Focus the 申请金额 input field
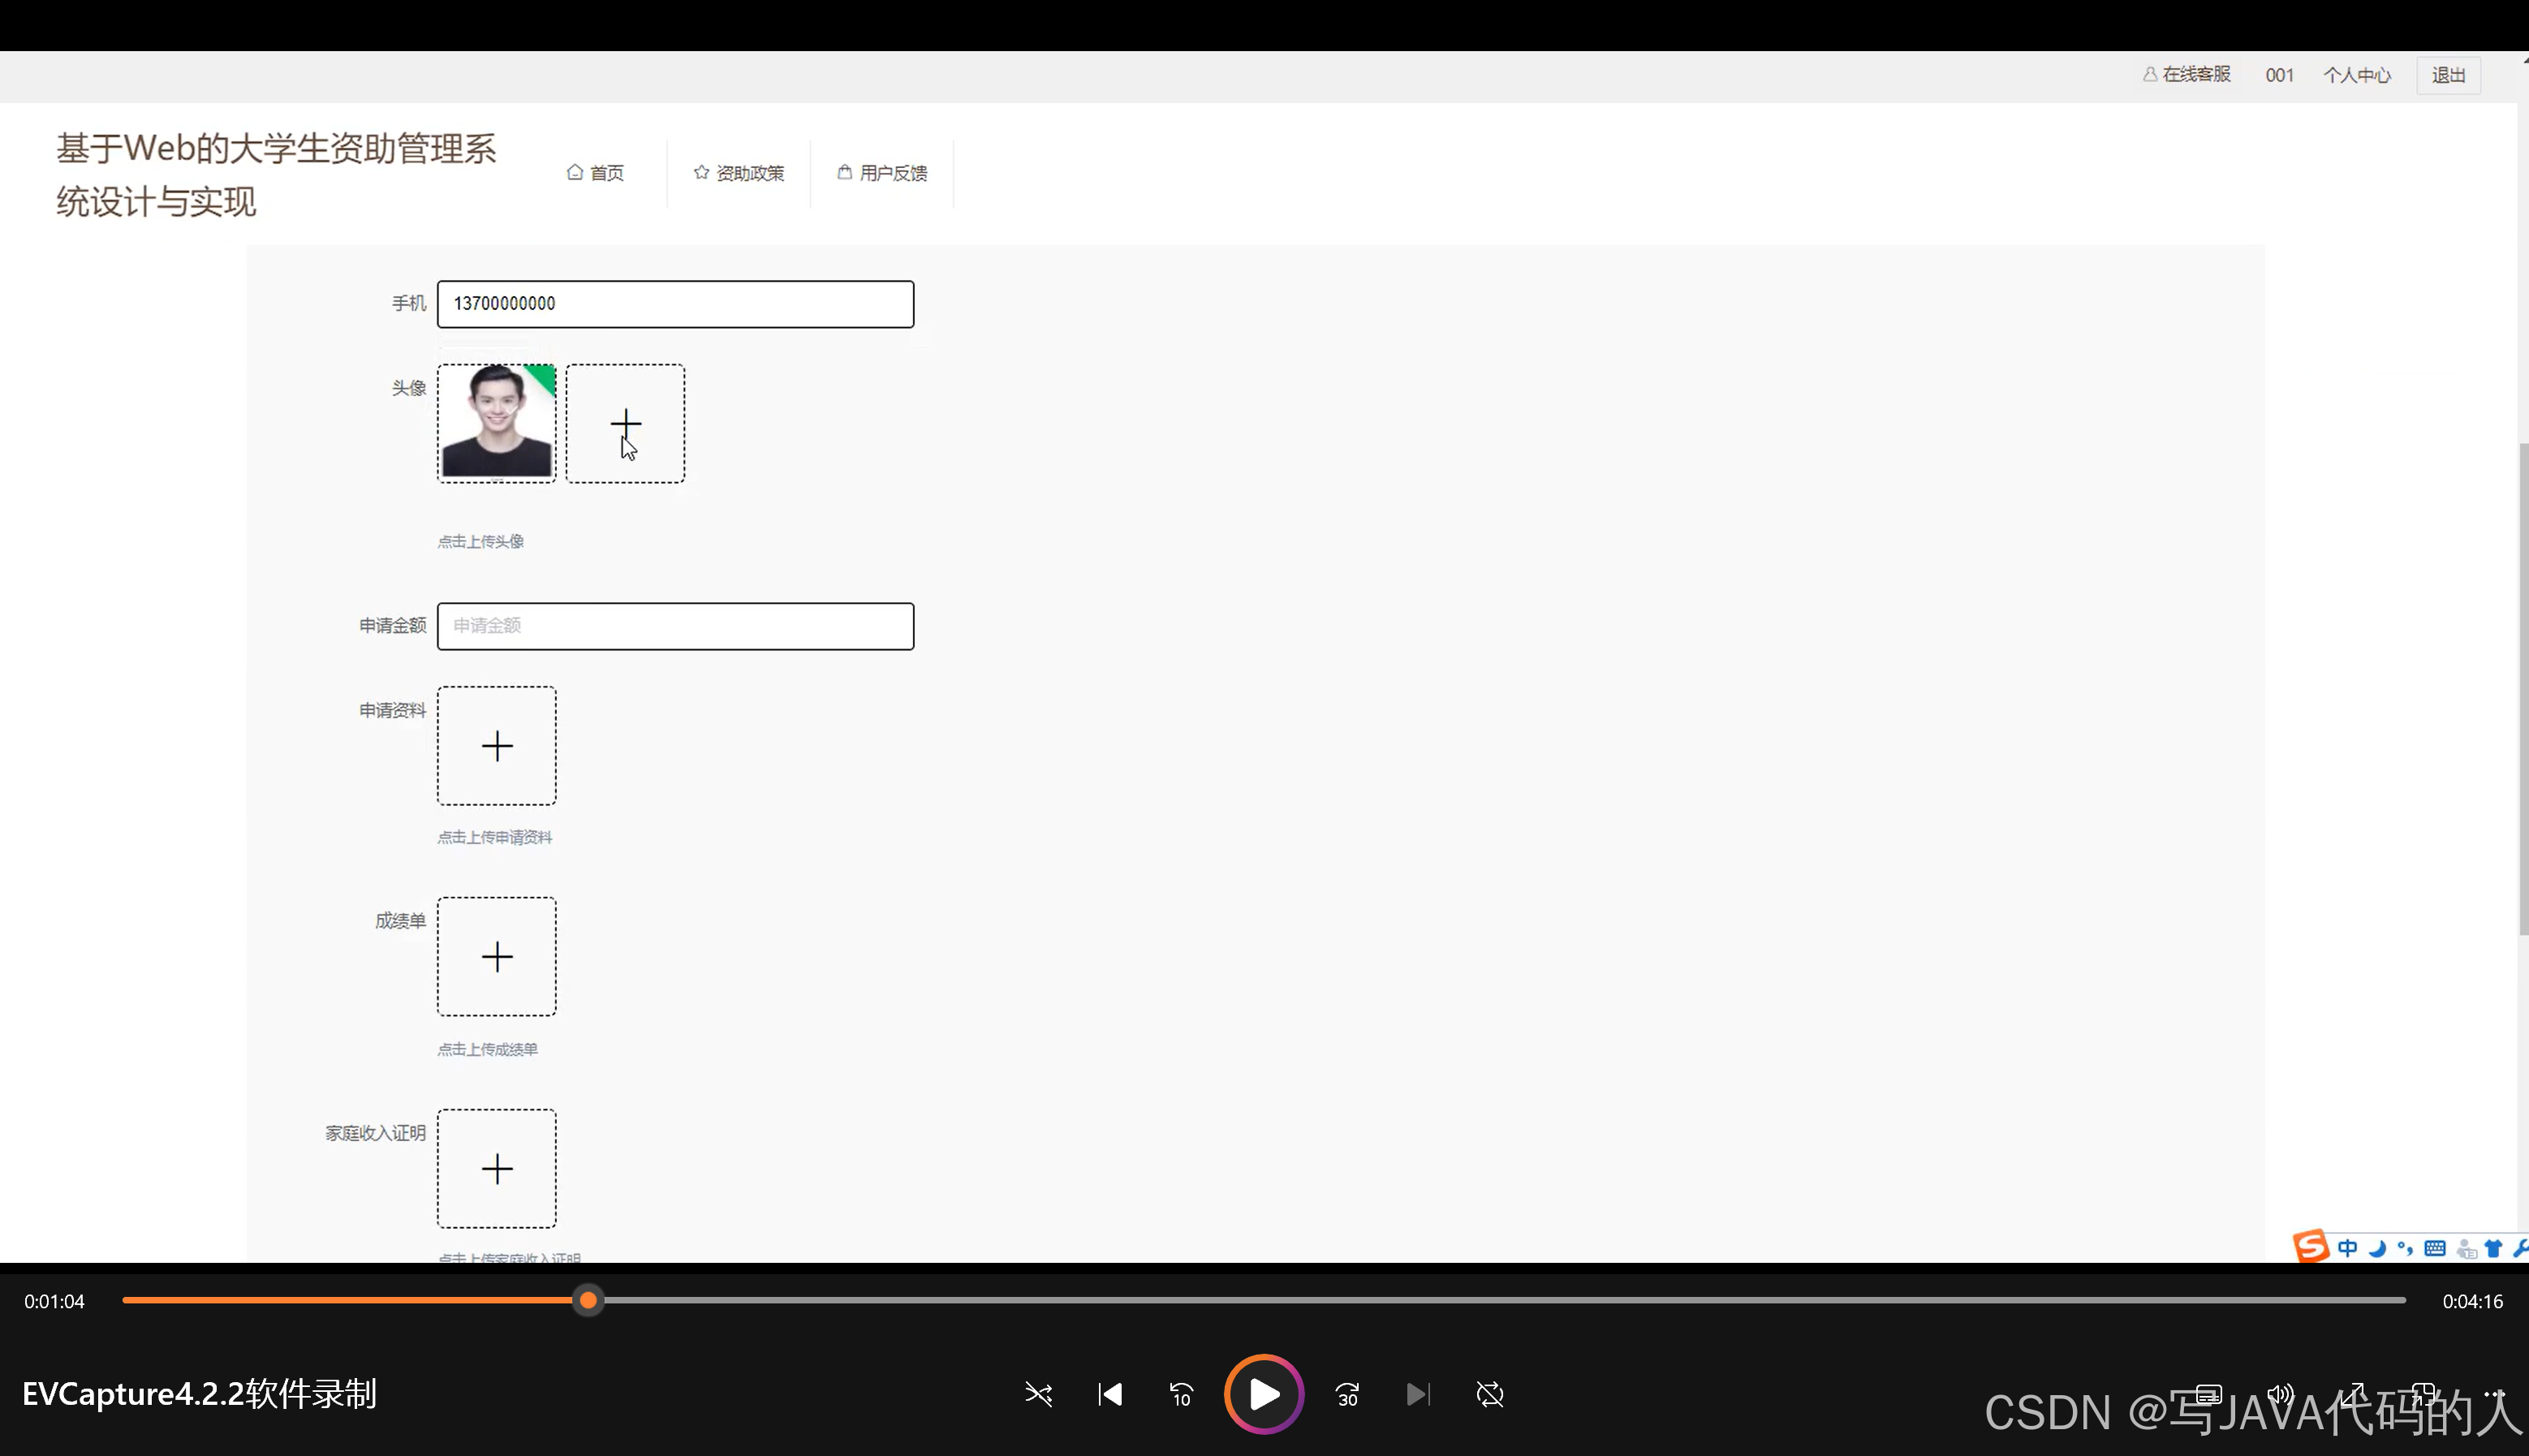This screenshot has height=1456, width=2529. coord(676,626)
